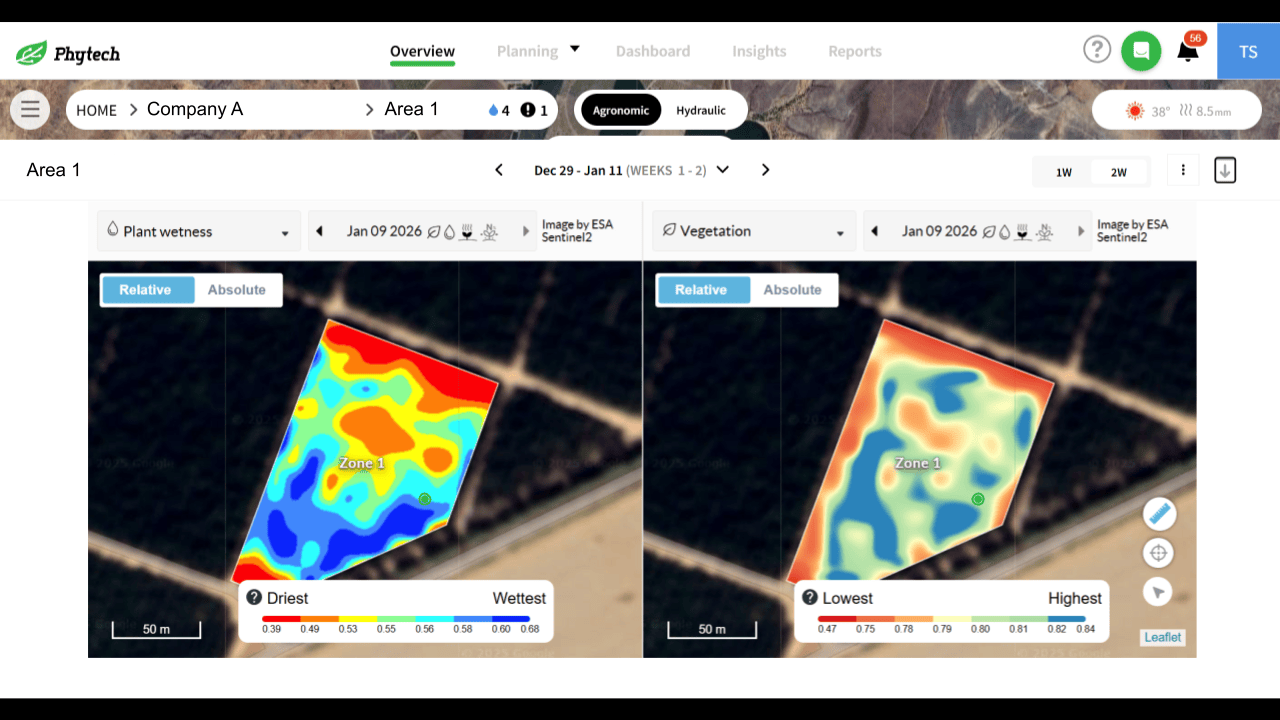Click the notifications bell showing 56 alerts

[x=1186, y=52]
